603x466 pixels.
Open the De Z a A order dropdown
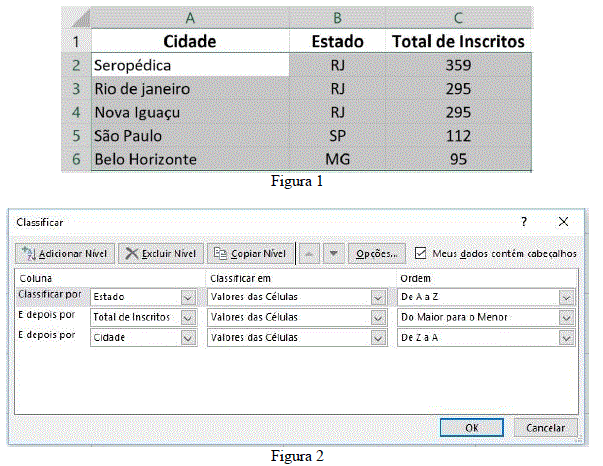point(566,338)
